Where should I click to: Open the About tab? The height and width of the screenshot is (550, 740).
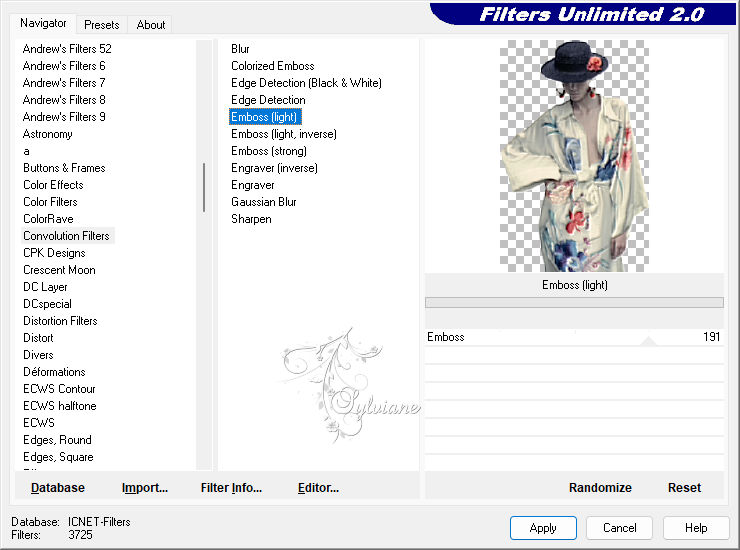point(151,25)
